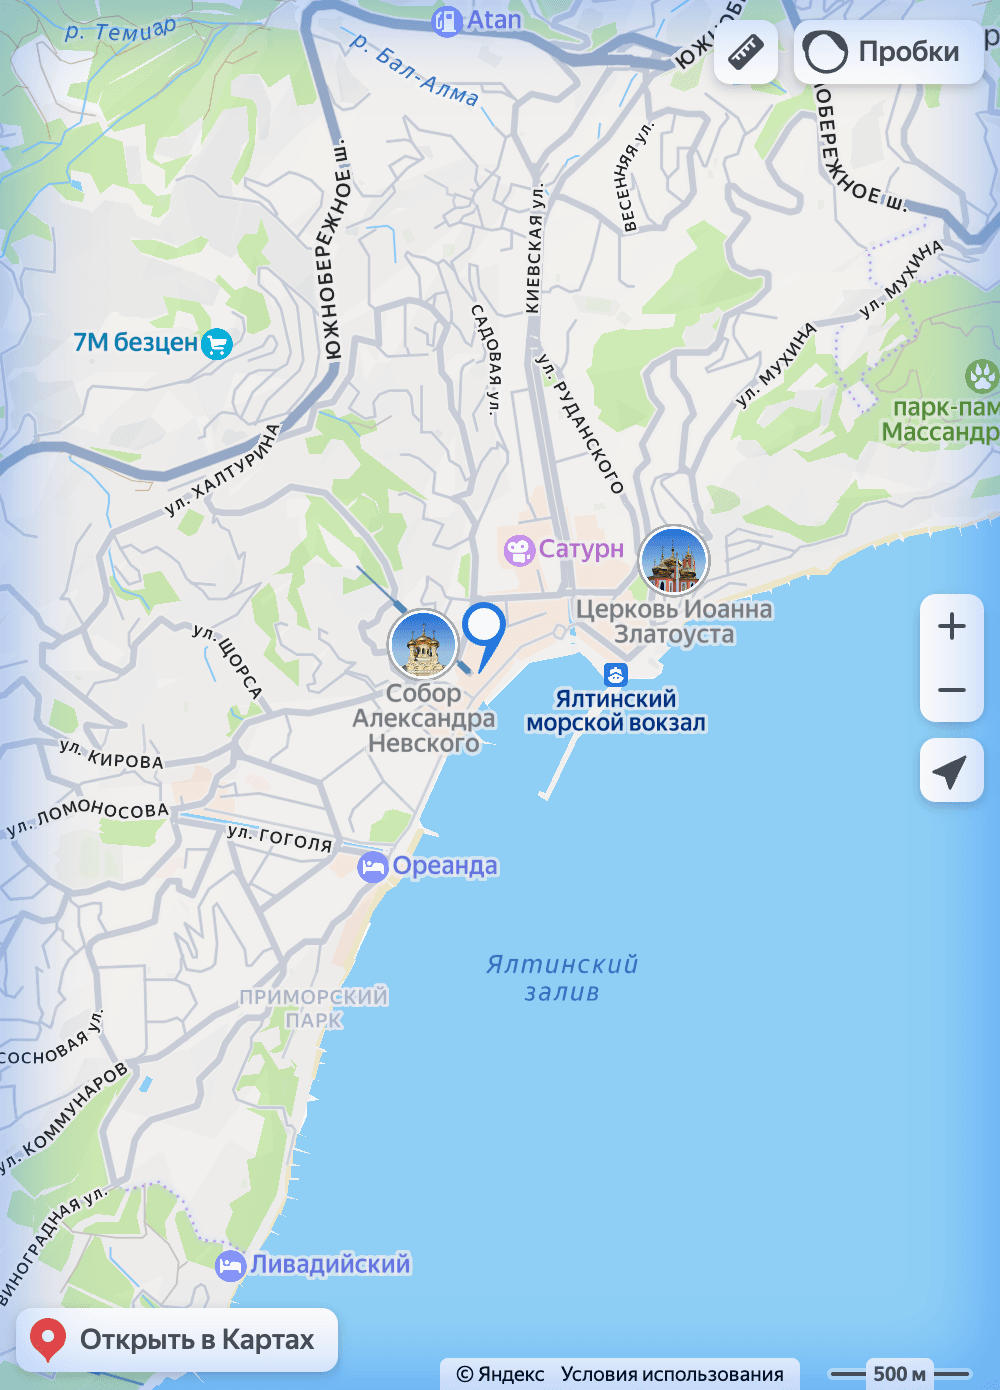Screen dimensions: 1000x1390
Task: Open Церковь Иоанна Златоуста photo marker
Action: (x=673, y=560)
